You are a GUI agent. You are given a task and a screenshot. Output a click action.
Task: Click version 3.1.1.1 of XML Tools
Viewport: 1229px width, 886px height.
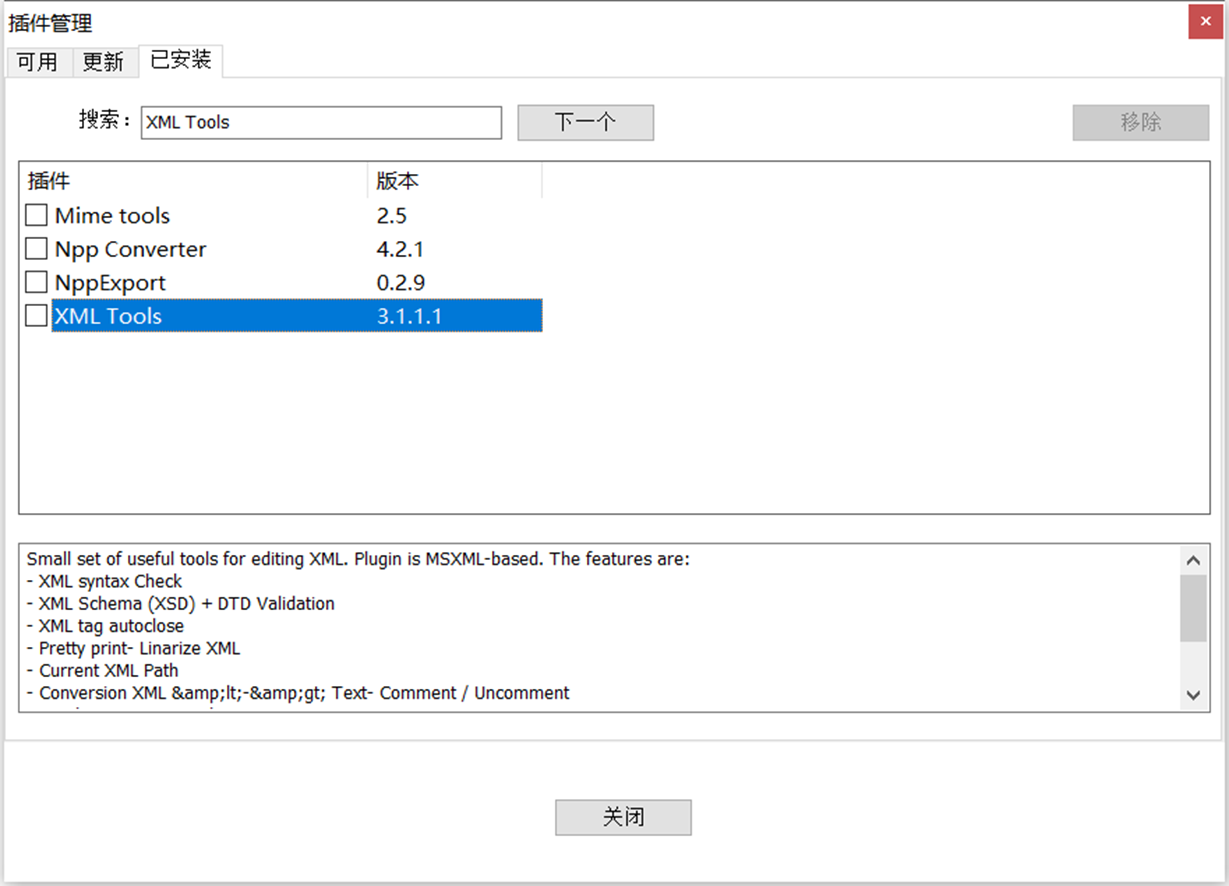click(409, 316)
